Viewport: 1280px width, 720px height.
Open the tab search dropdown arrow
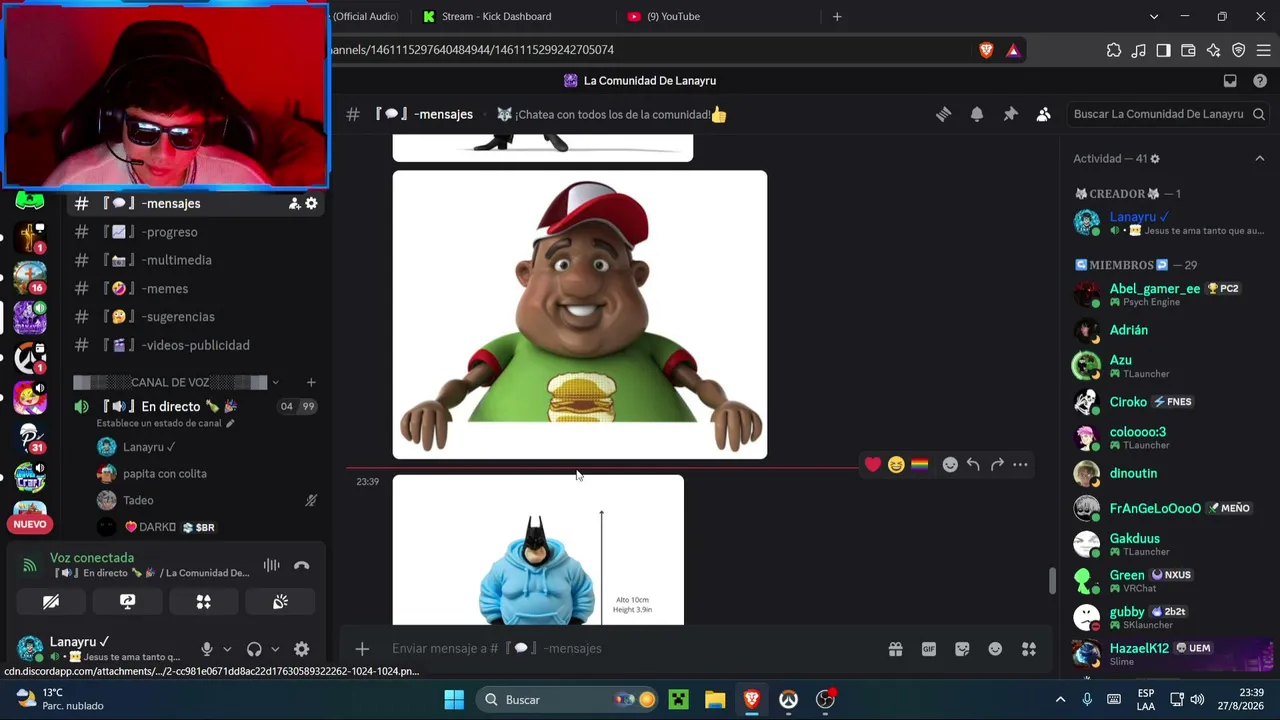click(x=1154, y=16)
